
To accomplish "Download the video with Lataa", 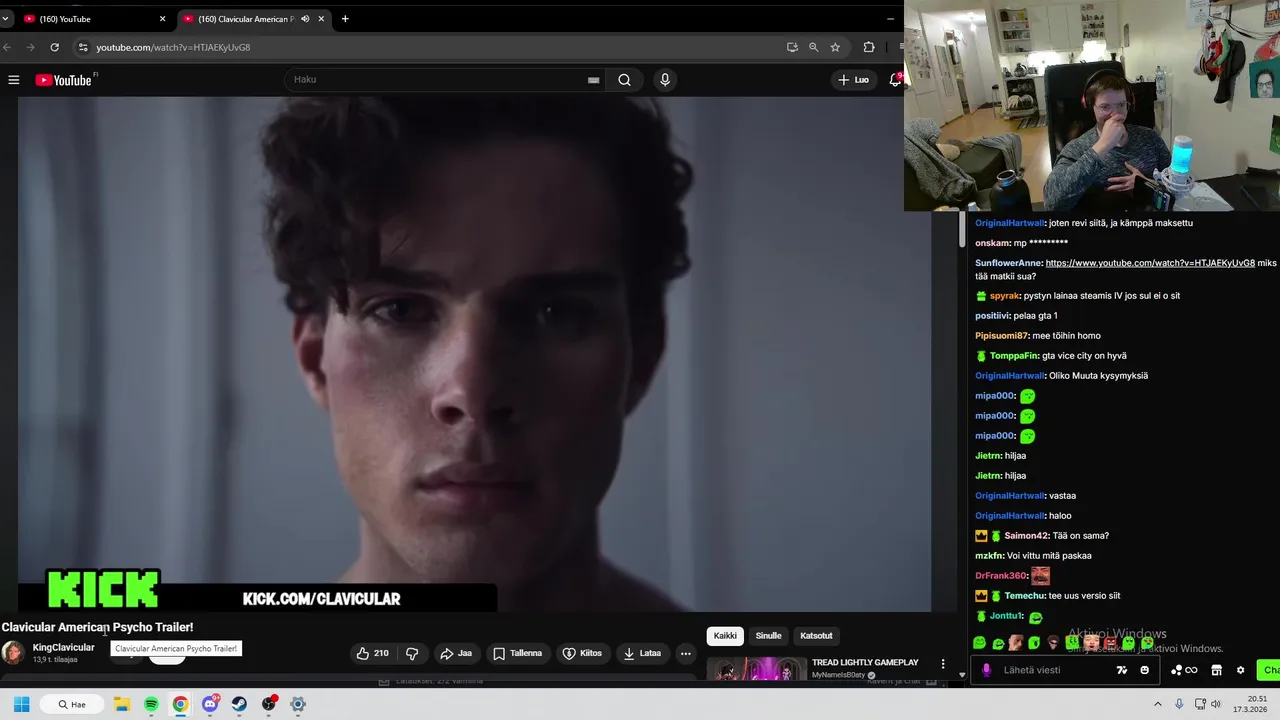I will click(641, 653).
